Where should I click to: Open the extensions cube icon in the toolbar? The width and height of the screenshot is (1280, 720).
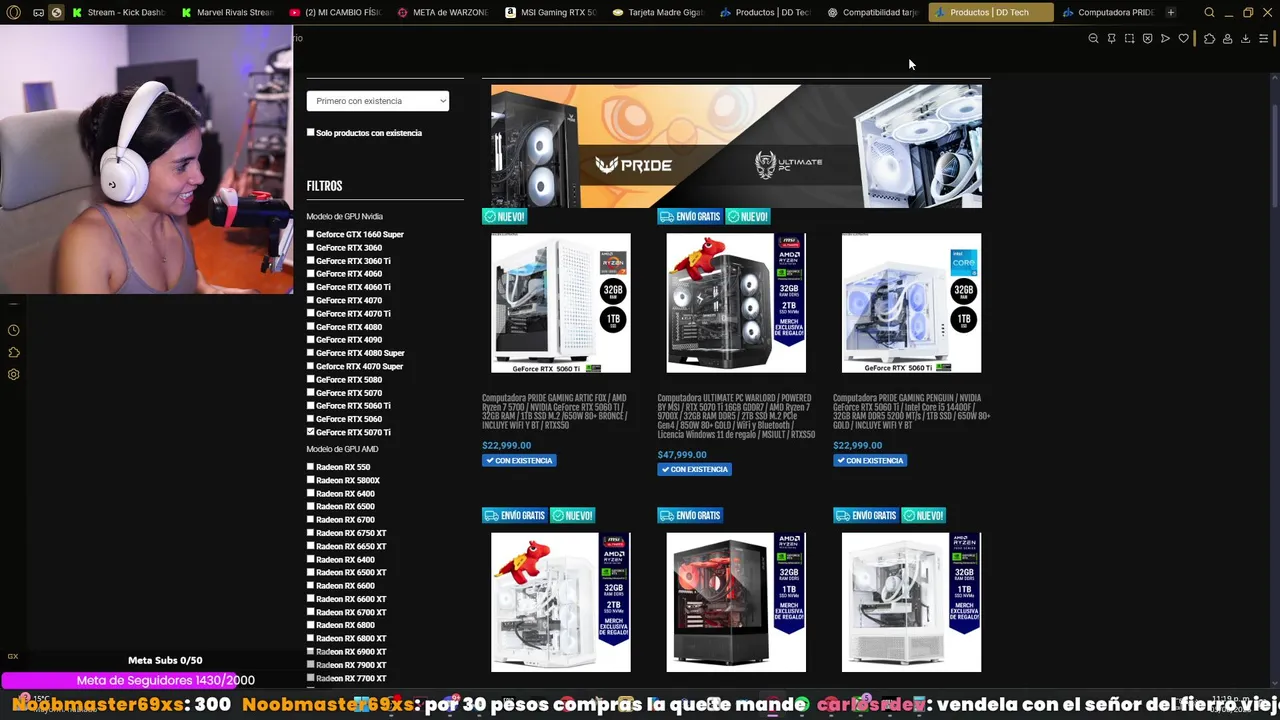(x=1209, y=38)
